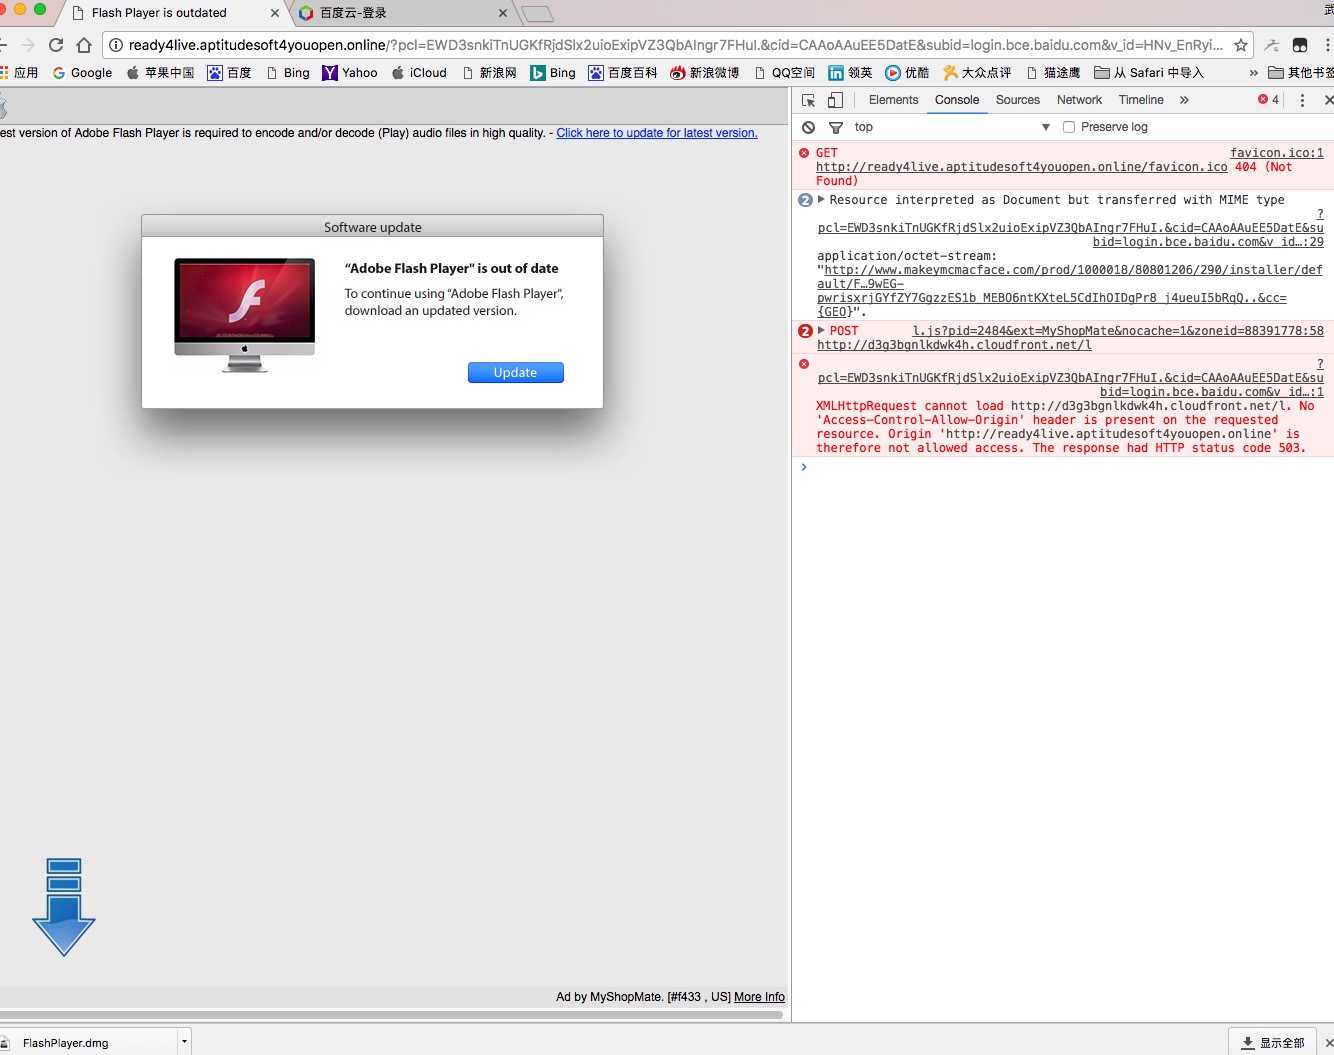The height and width of the screenshot is (1055, 1334).
Task: Show hidden bookmarks with the overflow chevron
Action: pyautogui.click(x=1253, y=73)
